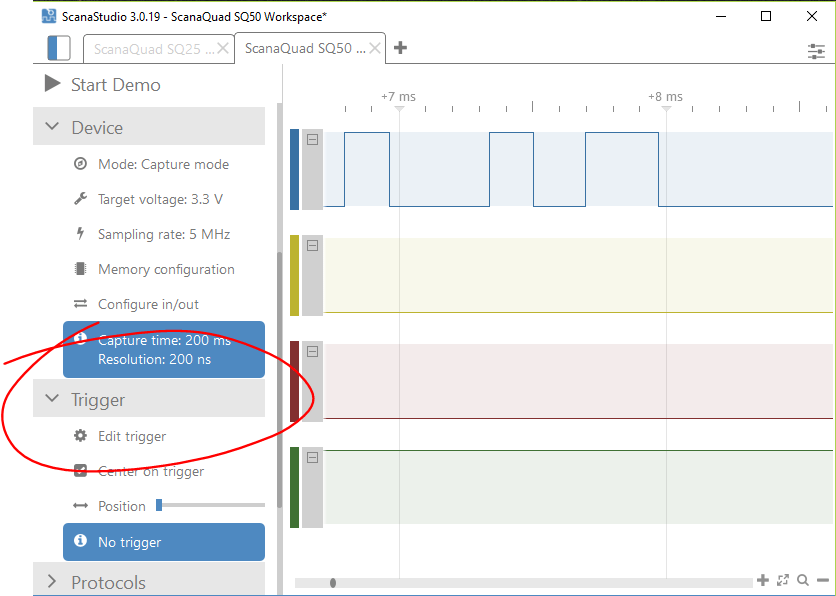
Task: Close the ScanaQuad SQ25 tab
Action: pyautogui.click(x=223, y=48)
